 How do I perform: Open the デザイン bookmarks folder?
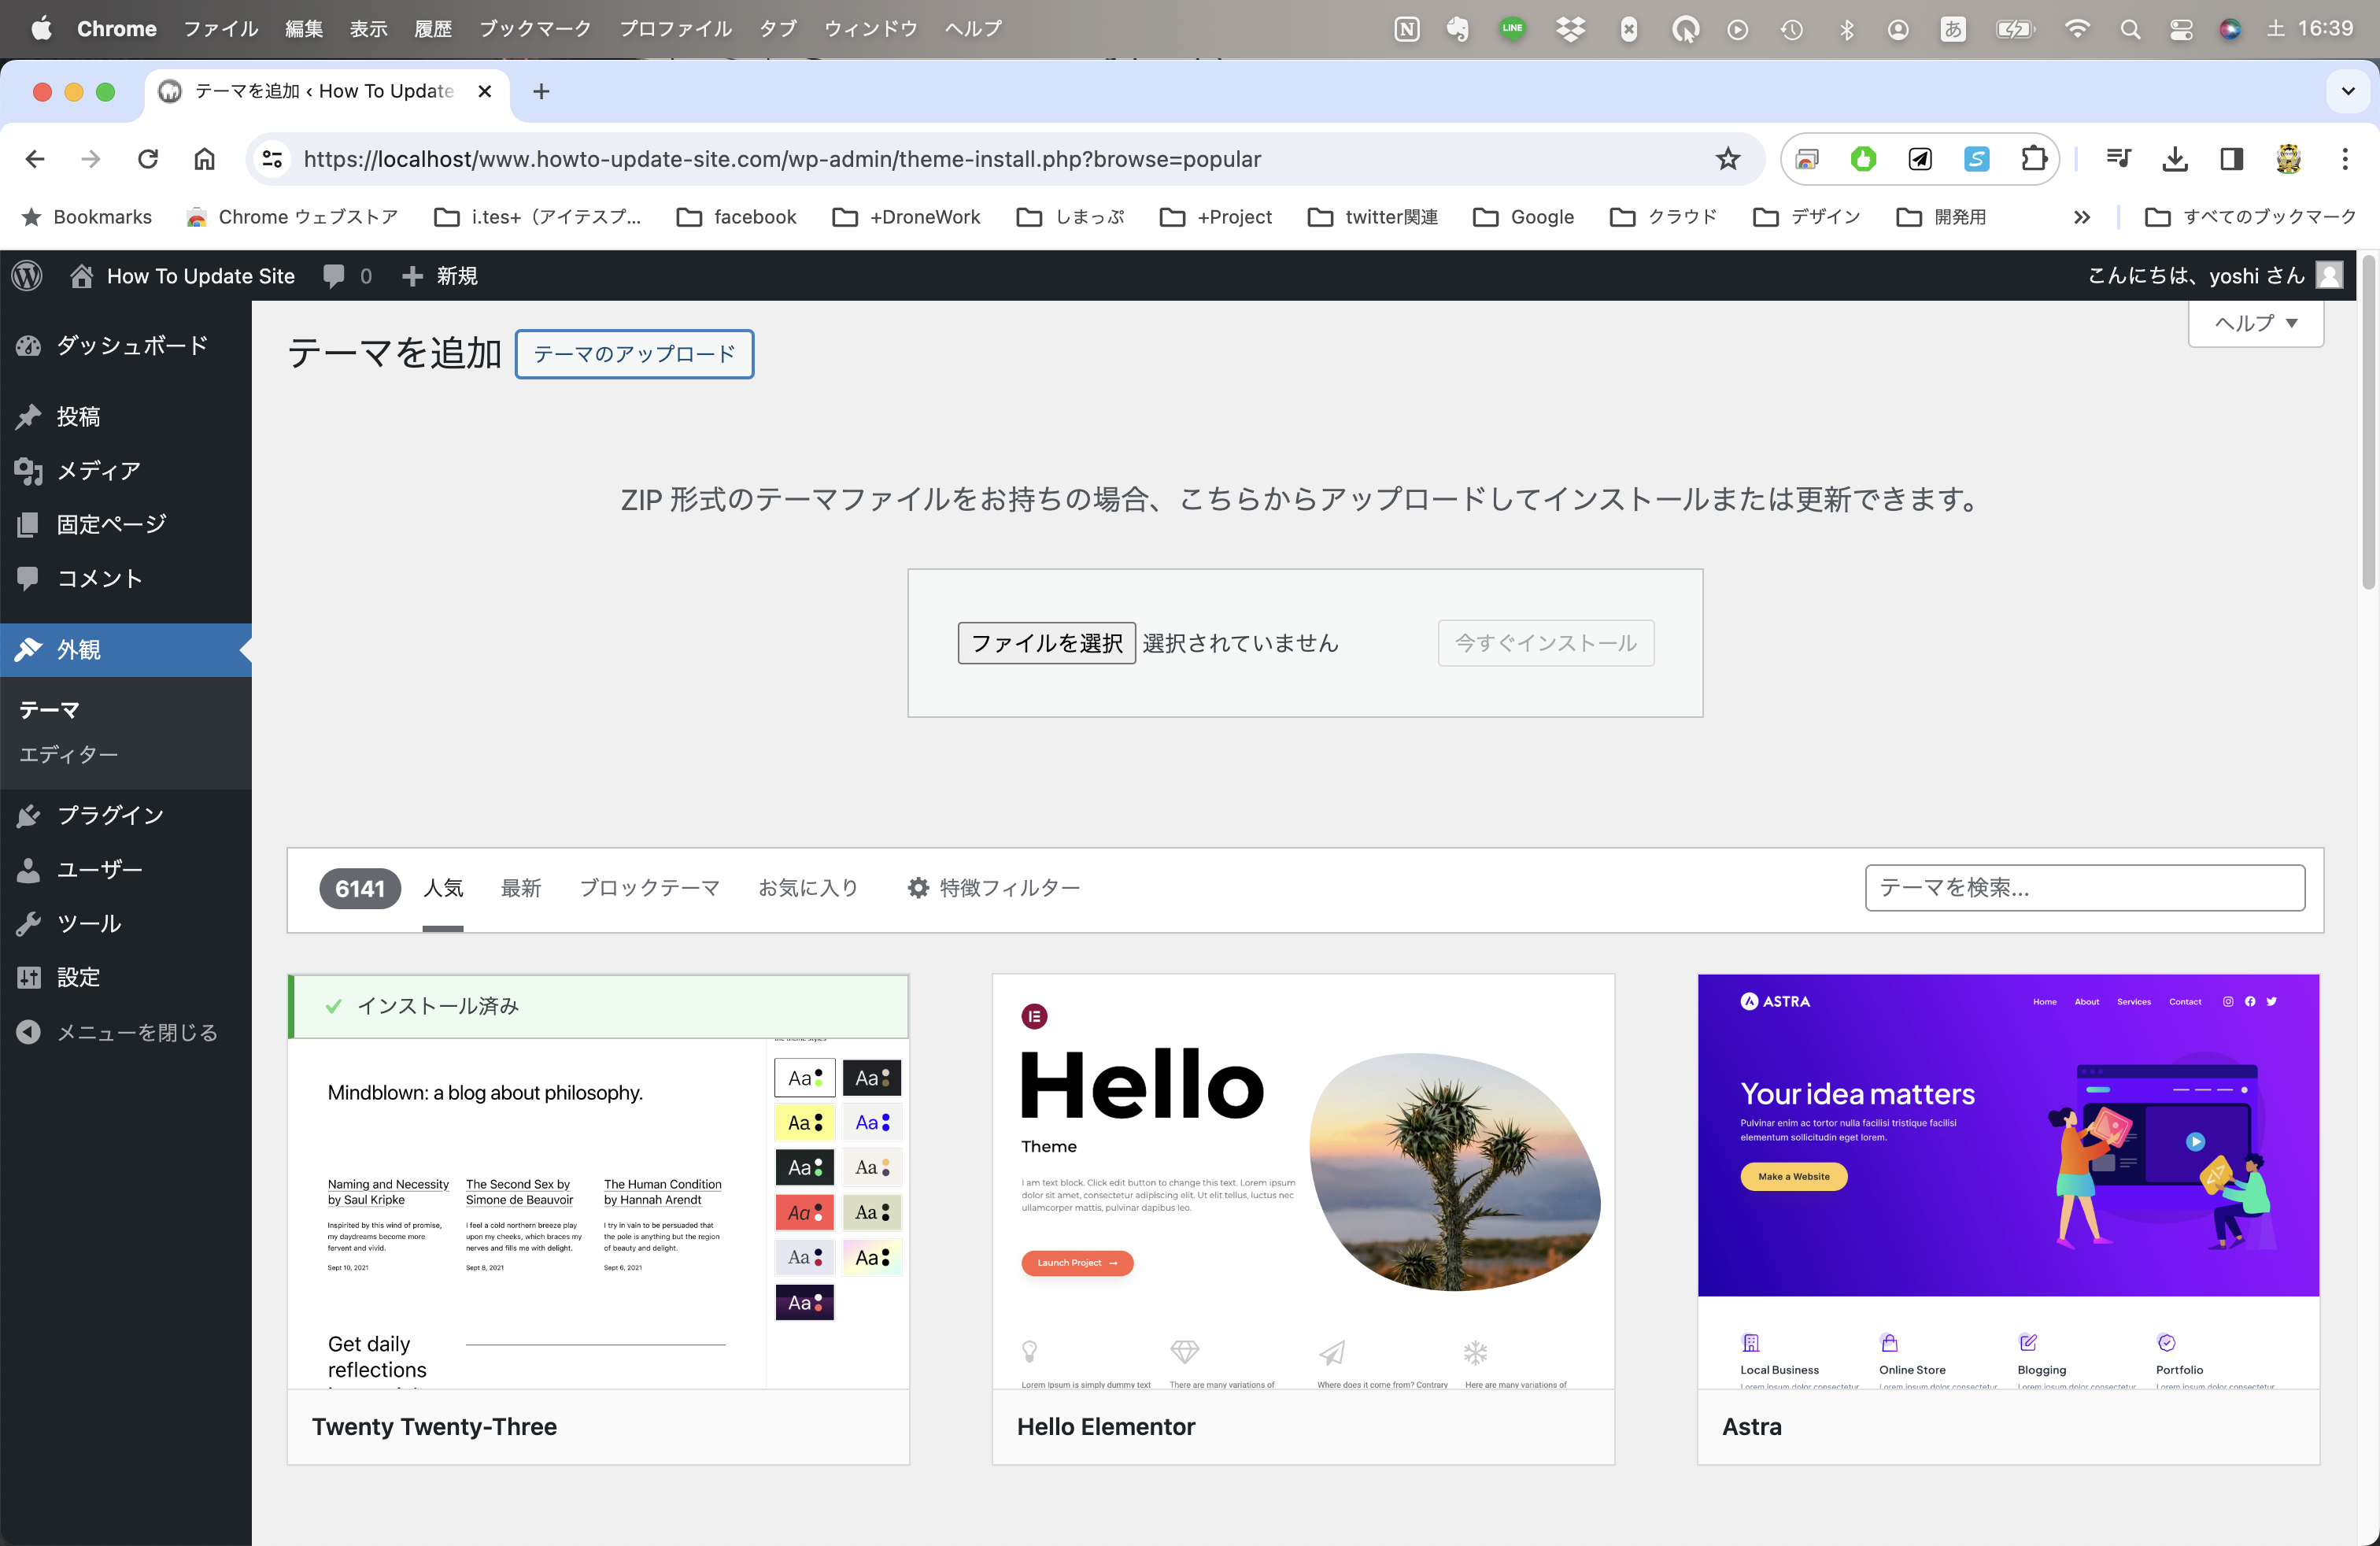click(x=1807, y=217)
